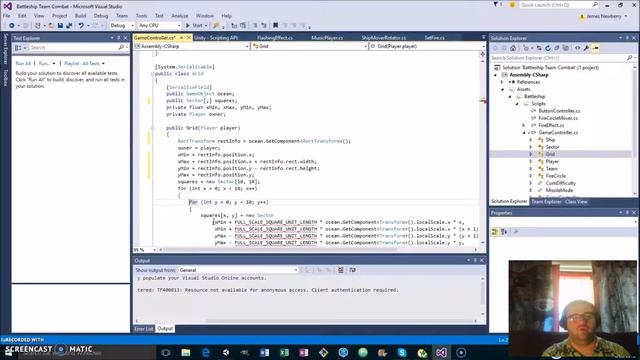Open the Show output from General dropdown

pyautogui.click(x=239, y=270)
